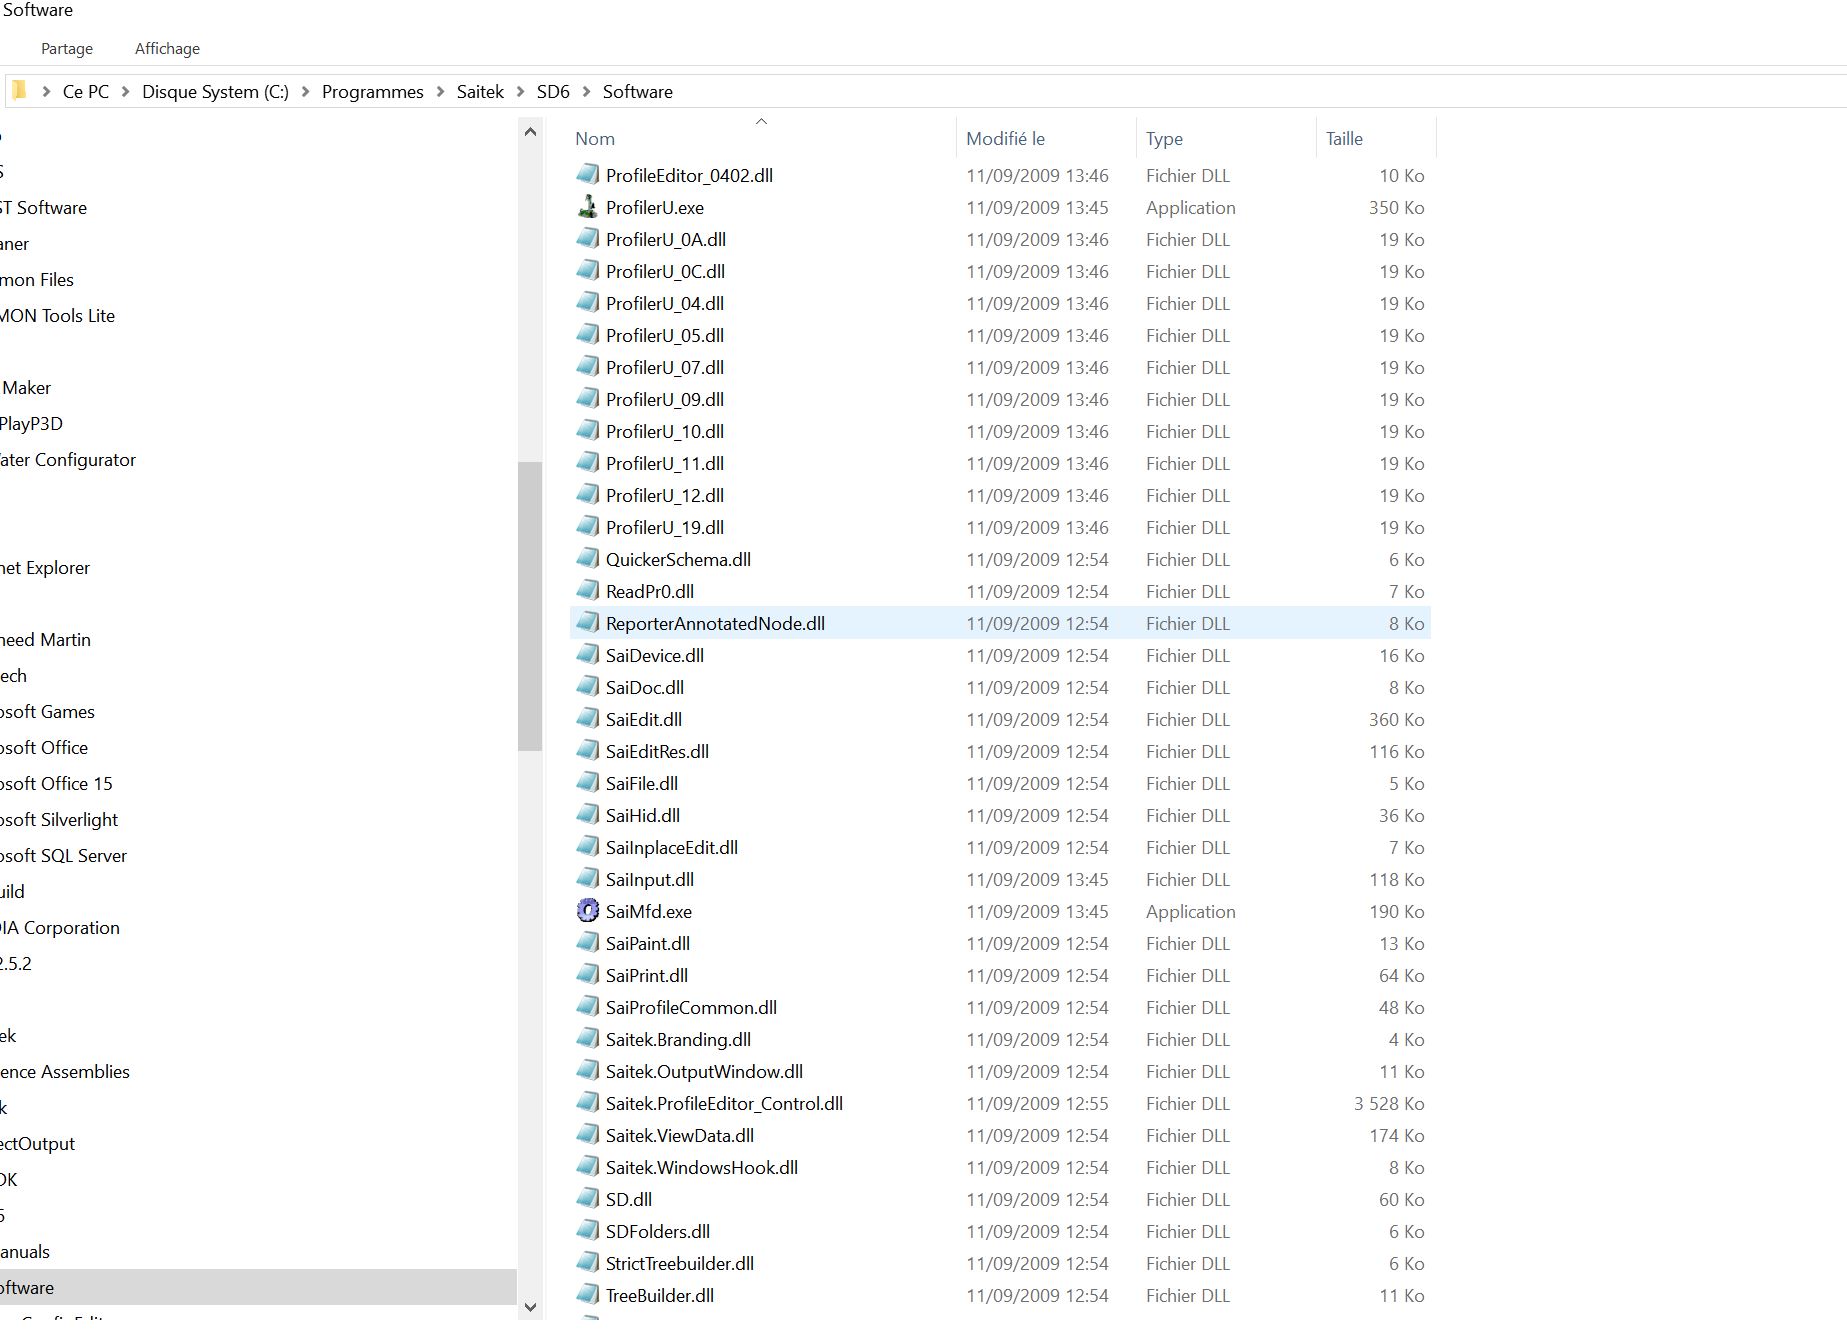Click the ReadPr0.dll file icon
1847x1338 pixels.
pyautogui.click(x=588, y=591)
